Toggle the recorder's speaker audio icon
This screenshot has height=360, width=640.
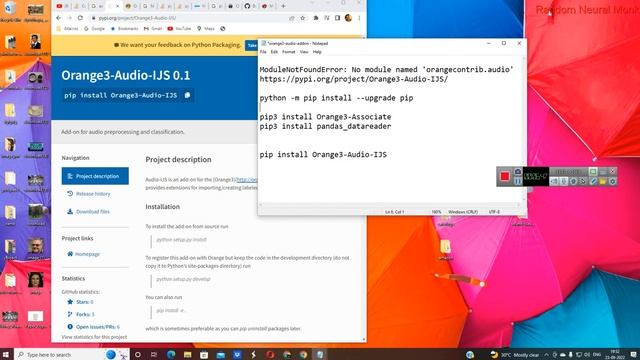click(554, 181)
